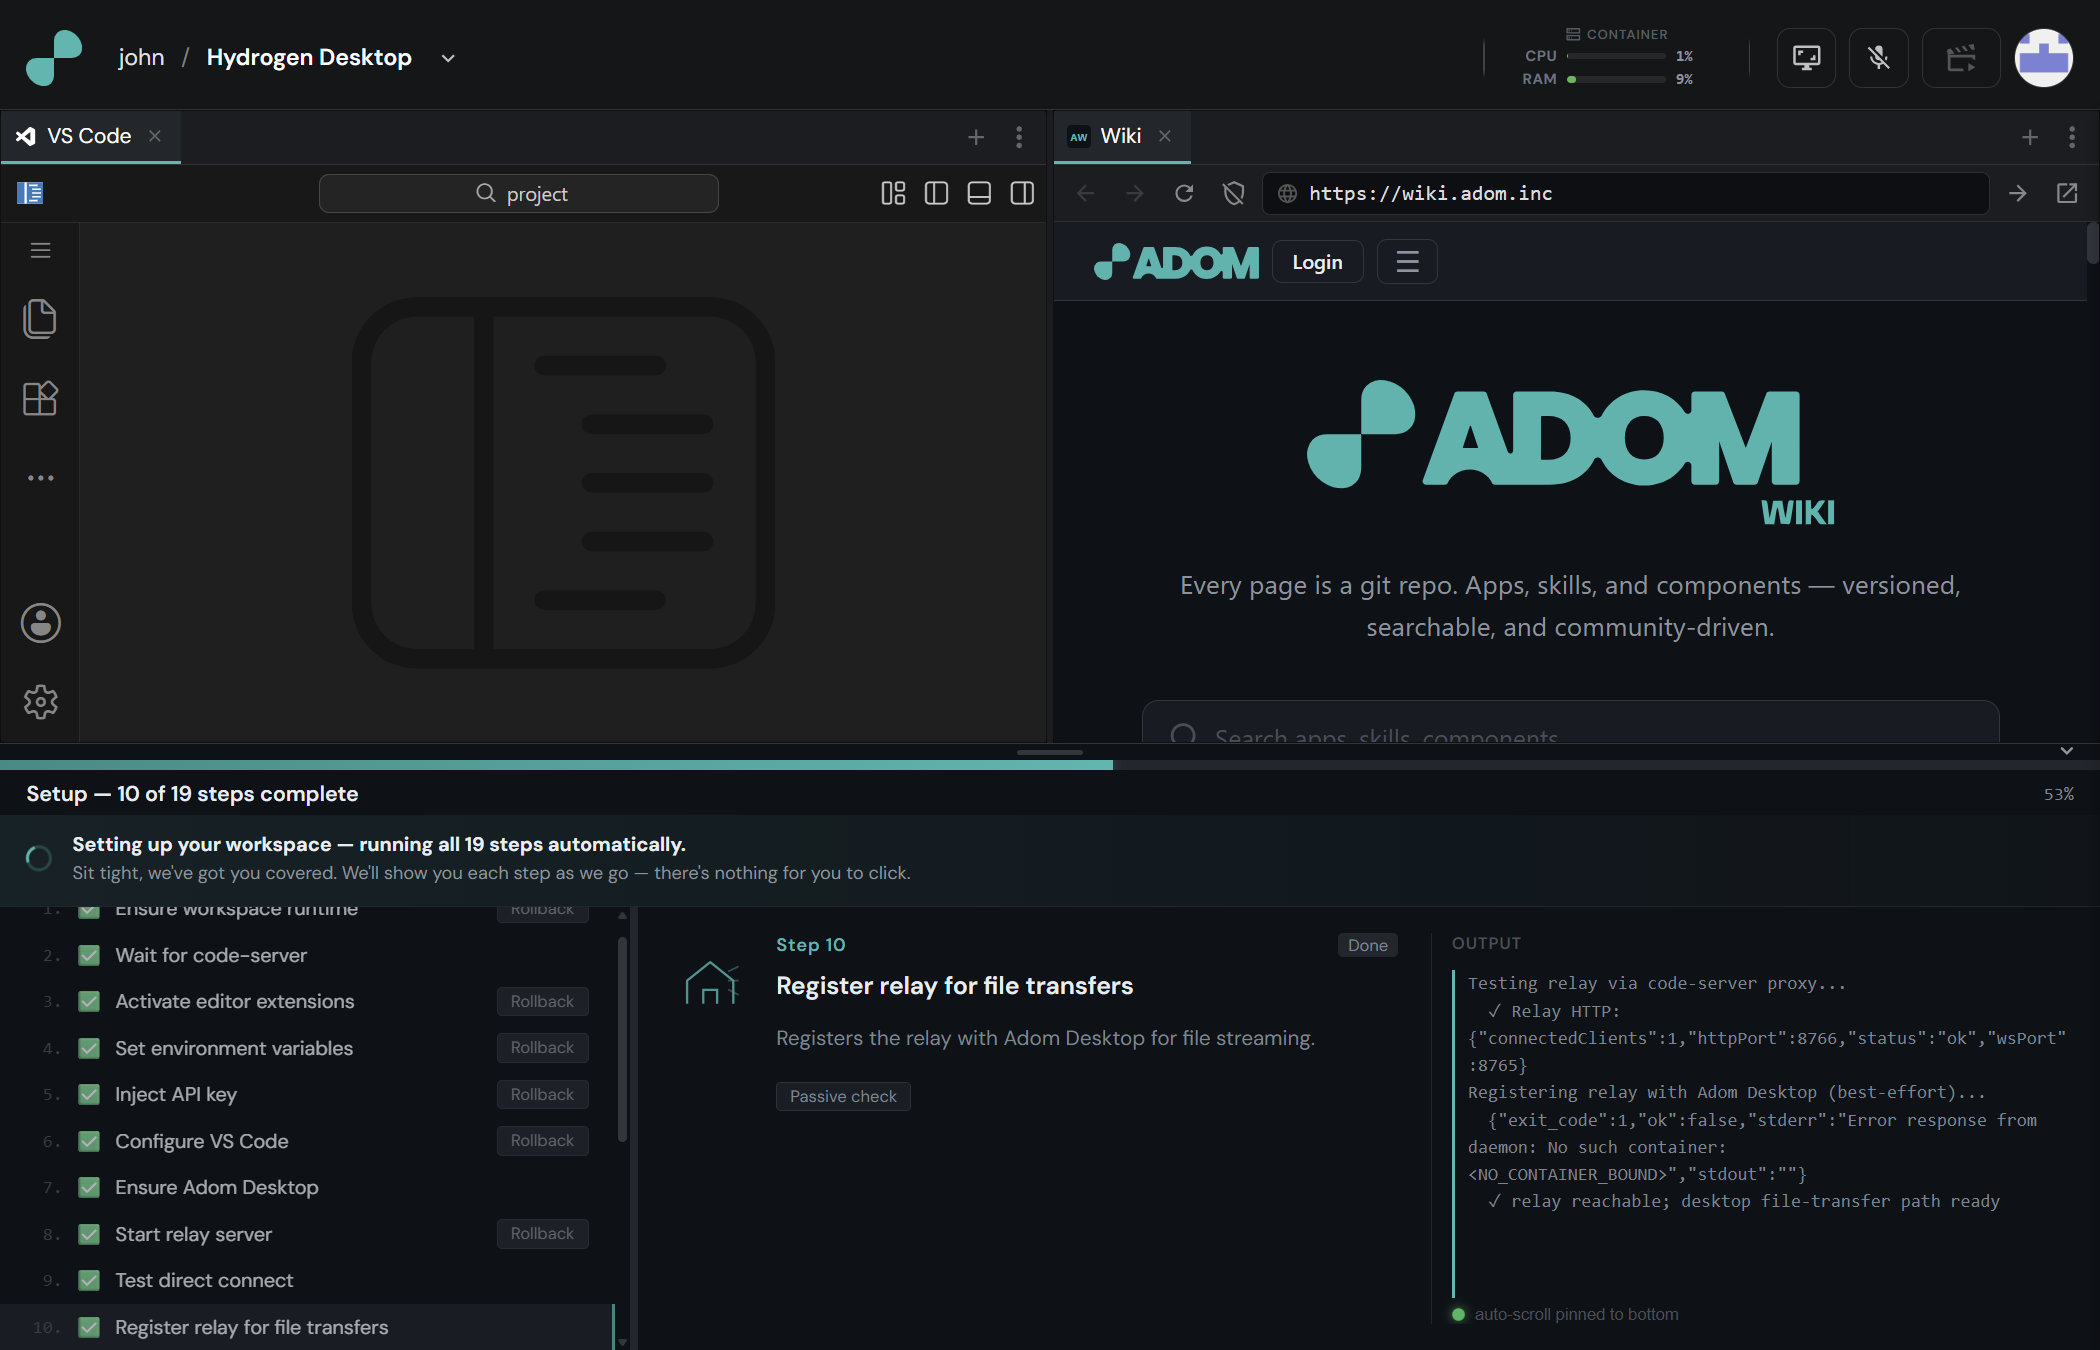The height and width of the screenshot is (1350, 2100).
Task: Toggle checkbox for Configure VS Code
Action: [x=89, y=1141]
